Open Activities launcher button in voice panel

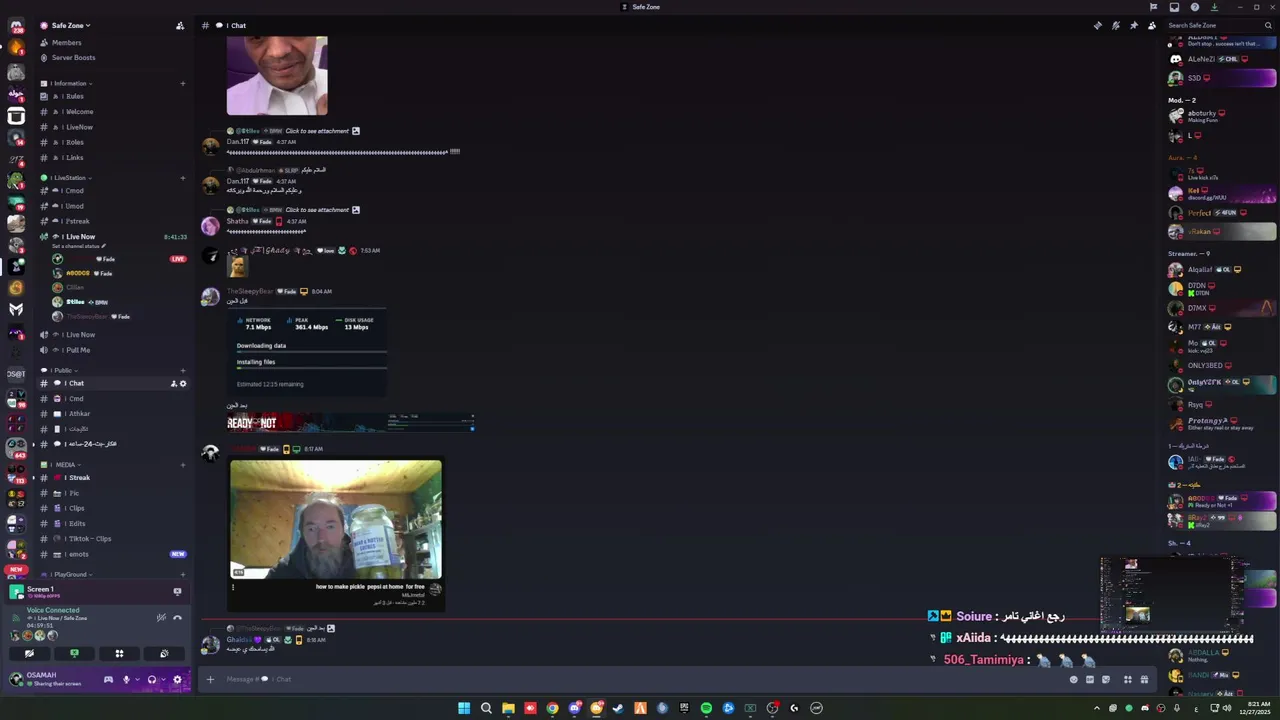119,653
